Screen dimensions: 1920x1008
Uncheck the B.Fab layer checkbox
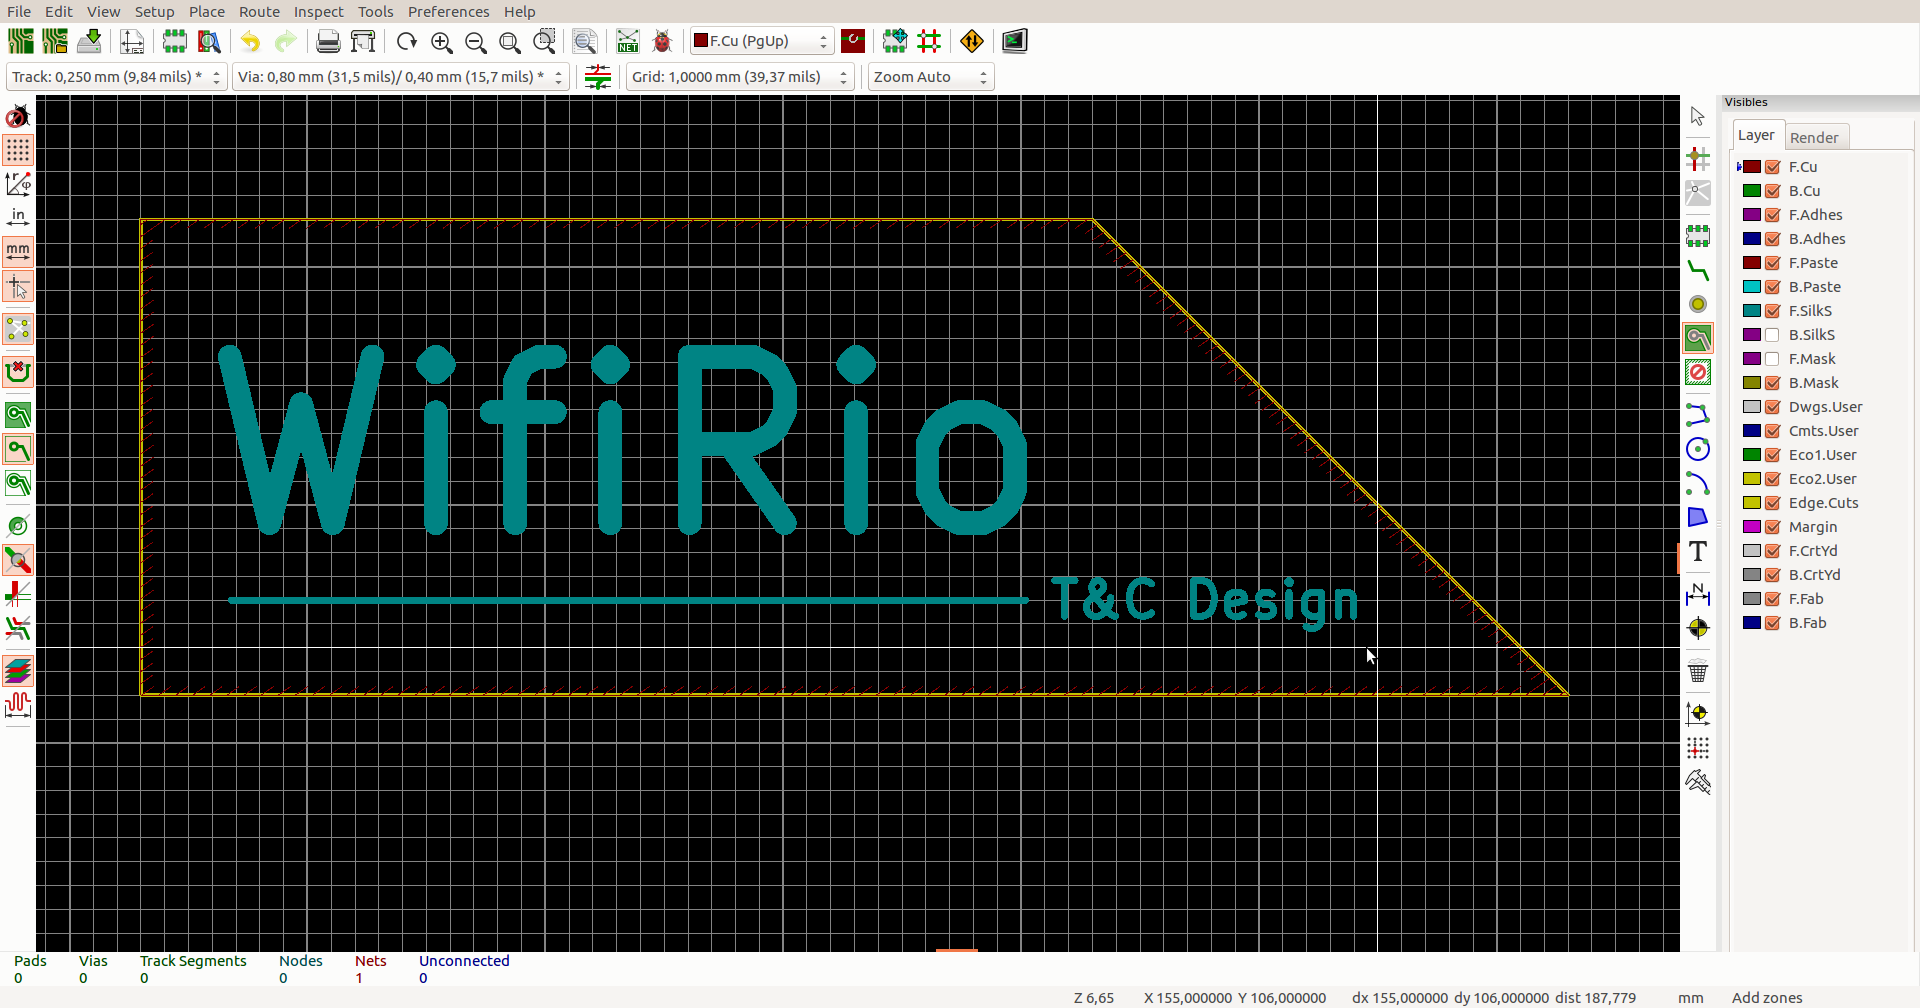1773,623
